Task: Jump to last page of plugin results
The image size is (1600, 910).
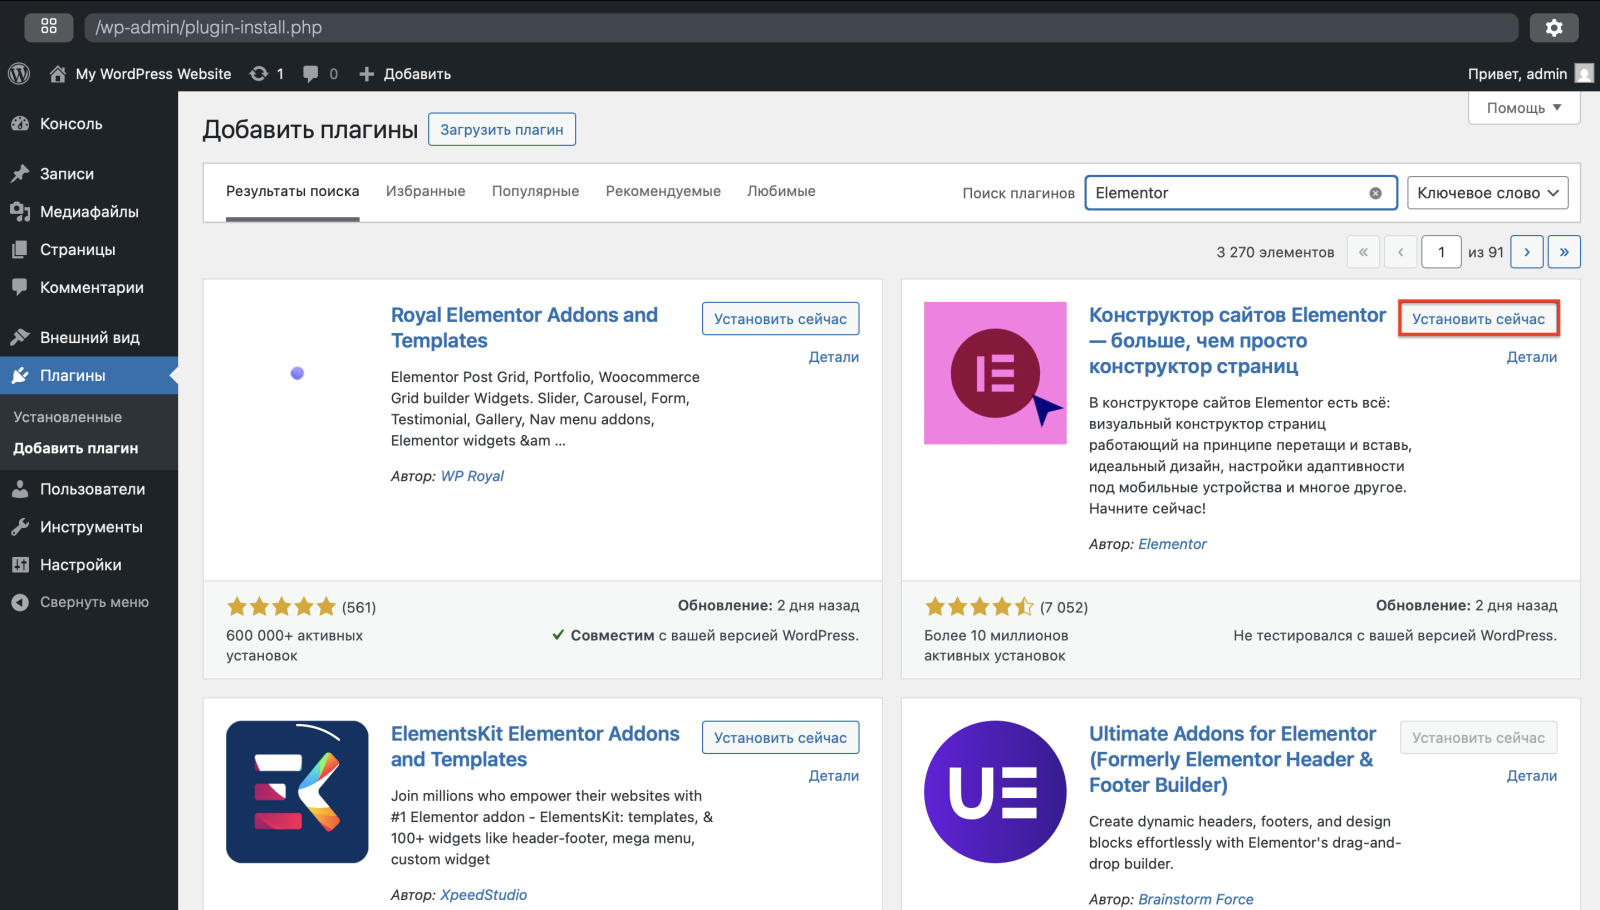Action: point(1564,252)
